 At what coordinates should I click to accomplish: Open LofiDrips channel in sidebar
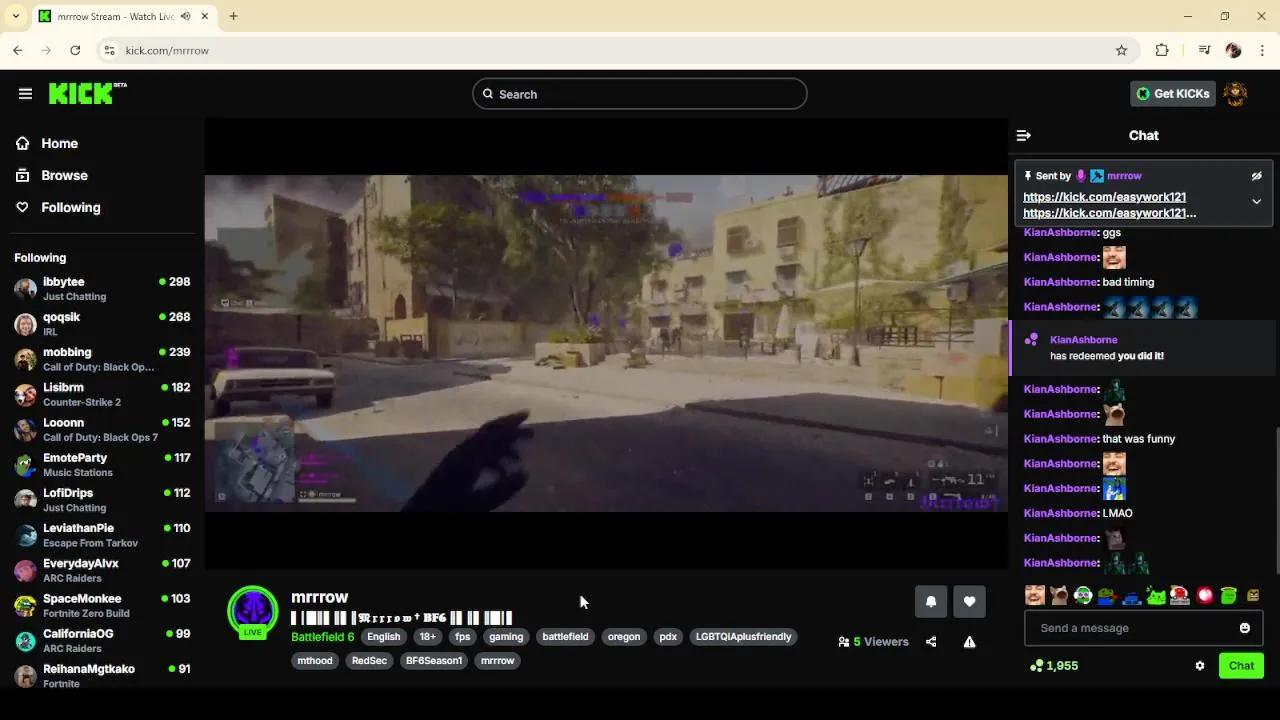click(x=102, y=500)
